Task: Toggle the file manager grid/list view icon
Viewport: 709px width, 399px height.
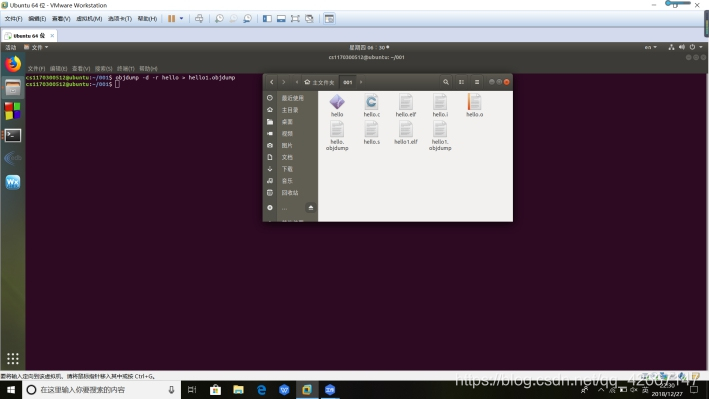Action: 461,82
